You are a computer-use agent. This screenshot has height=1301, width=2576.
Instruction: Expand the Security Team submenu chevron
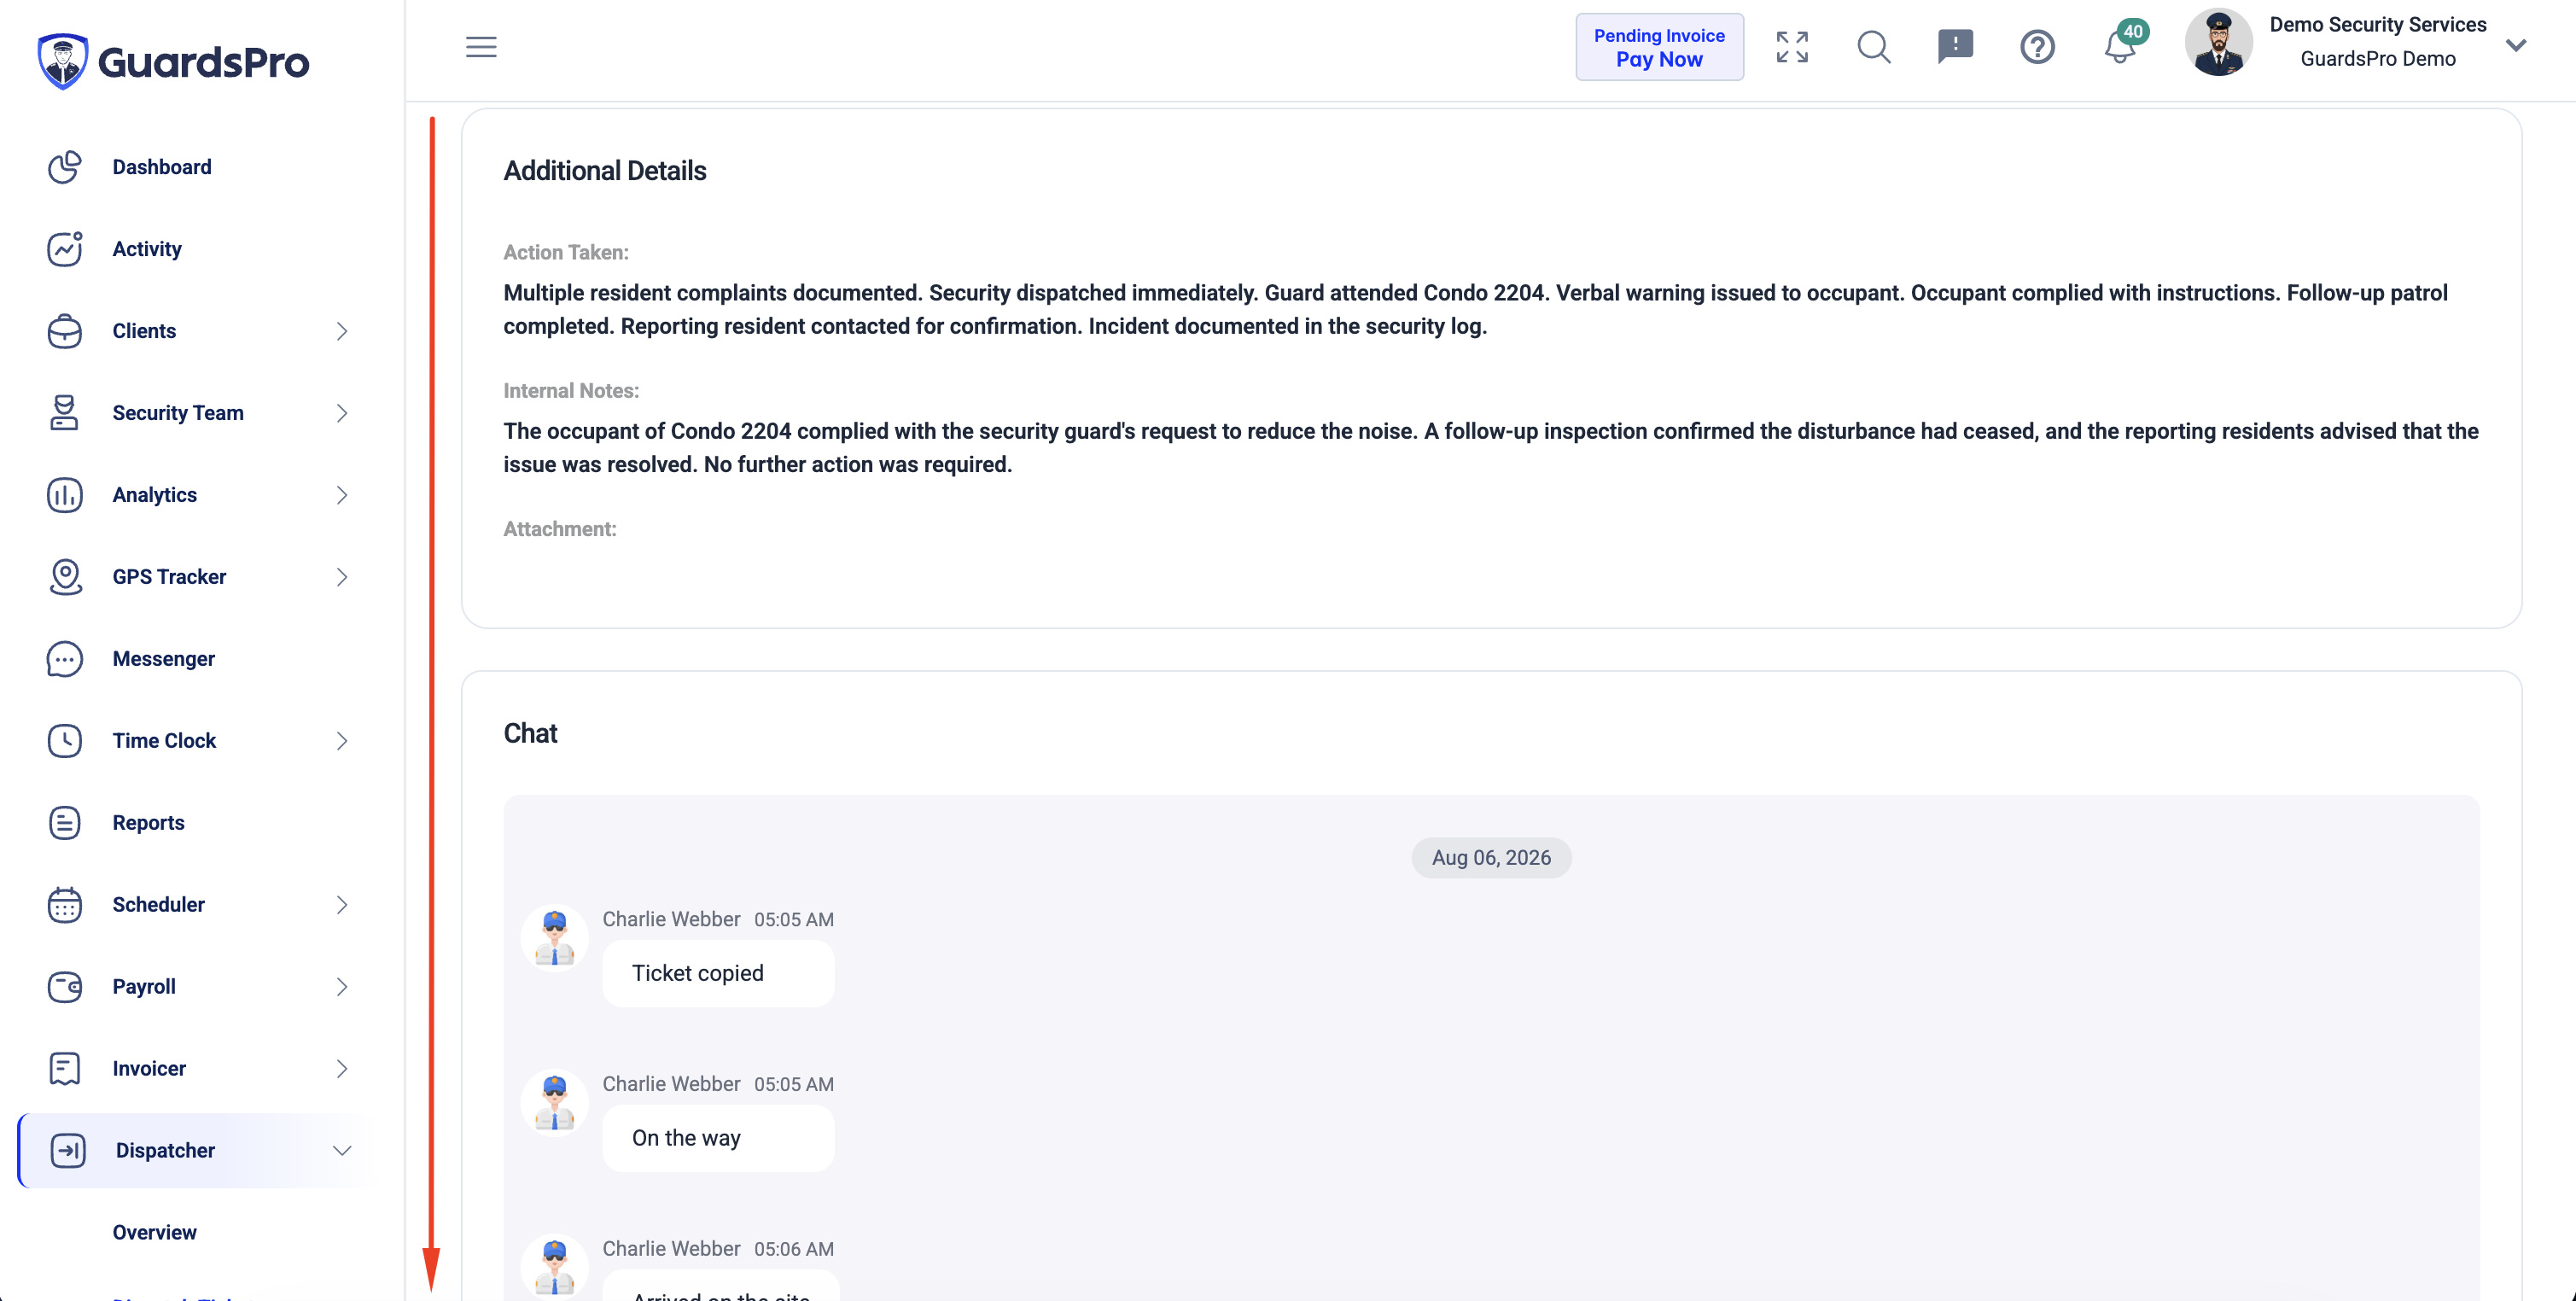342,413
